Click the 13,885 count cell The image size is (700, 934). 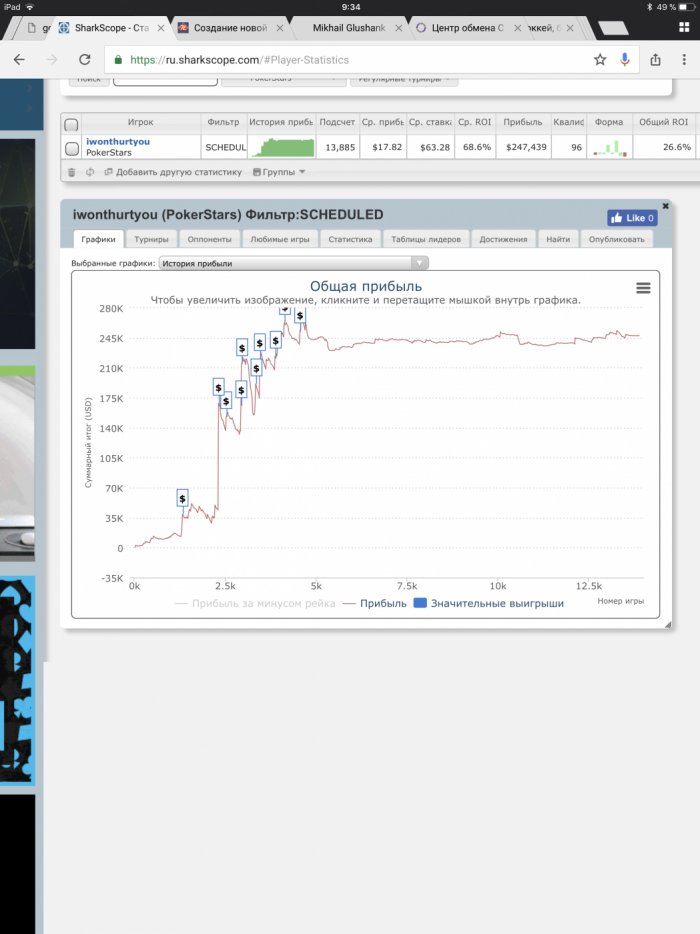point(337,147)
